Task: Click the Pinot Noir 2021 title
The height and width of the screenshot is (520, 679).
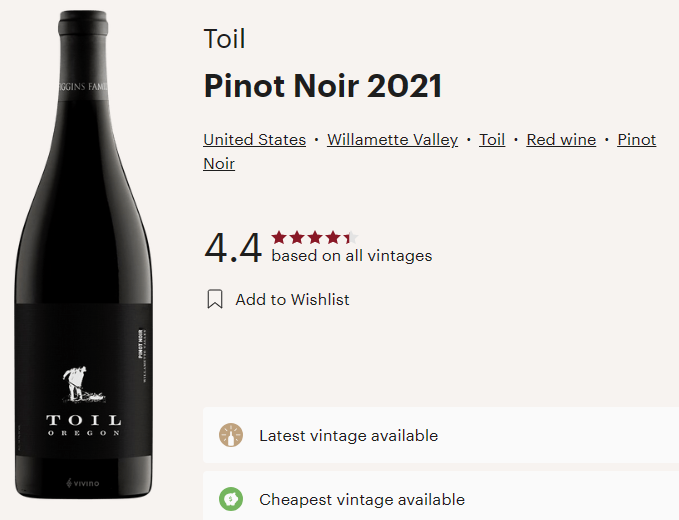Action: point(322,86)
